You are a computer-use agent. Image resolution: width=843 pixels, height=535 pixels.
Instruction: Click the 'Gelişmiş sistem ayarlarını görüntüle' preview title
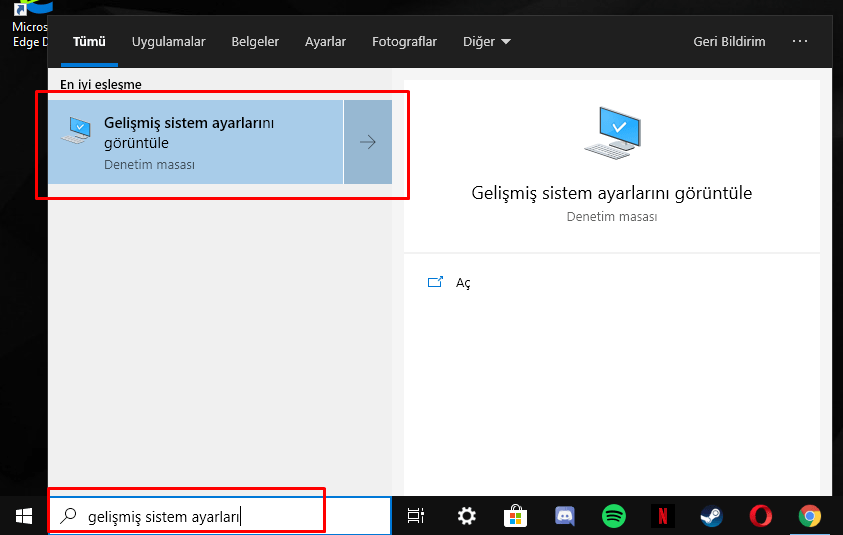[x=612, y=194]
